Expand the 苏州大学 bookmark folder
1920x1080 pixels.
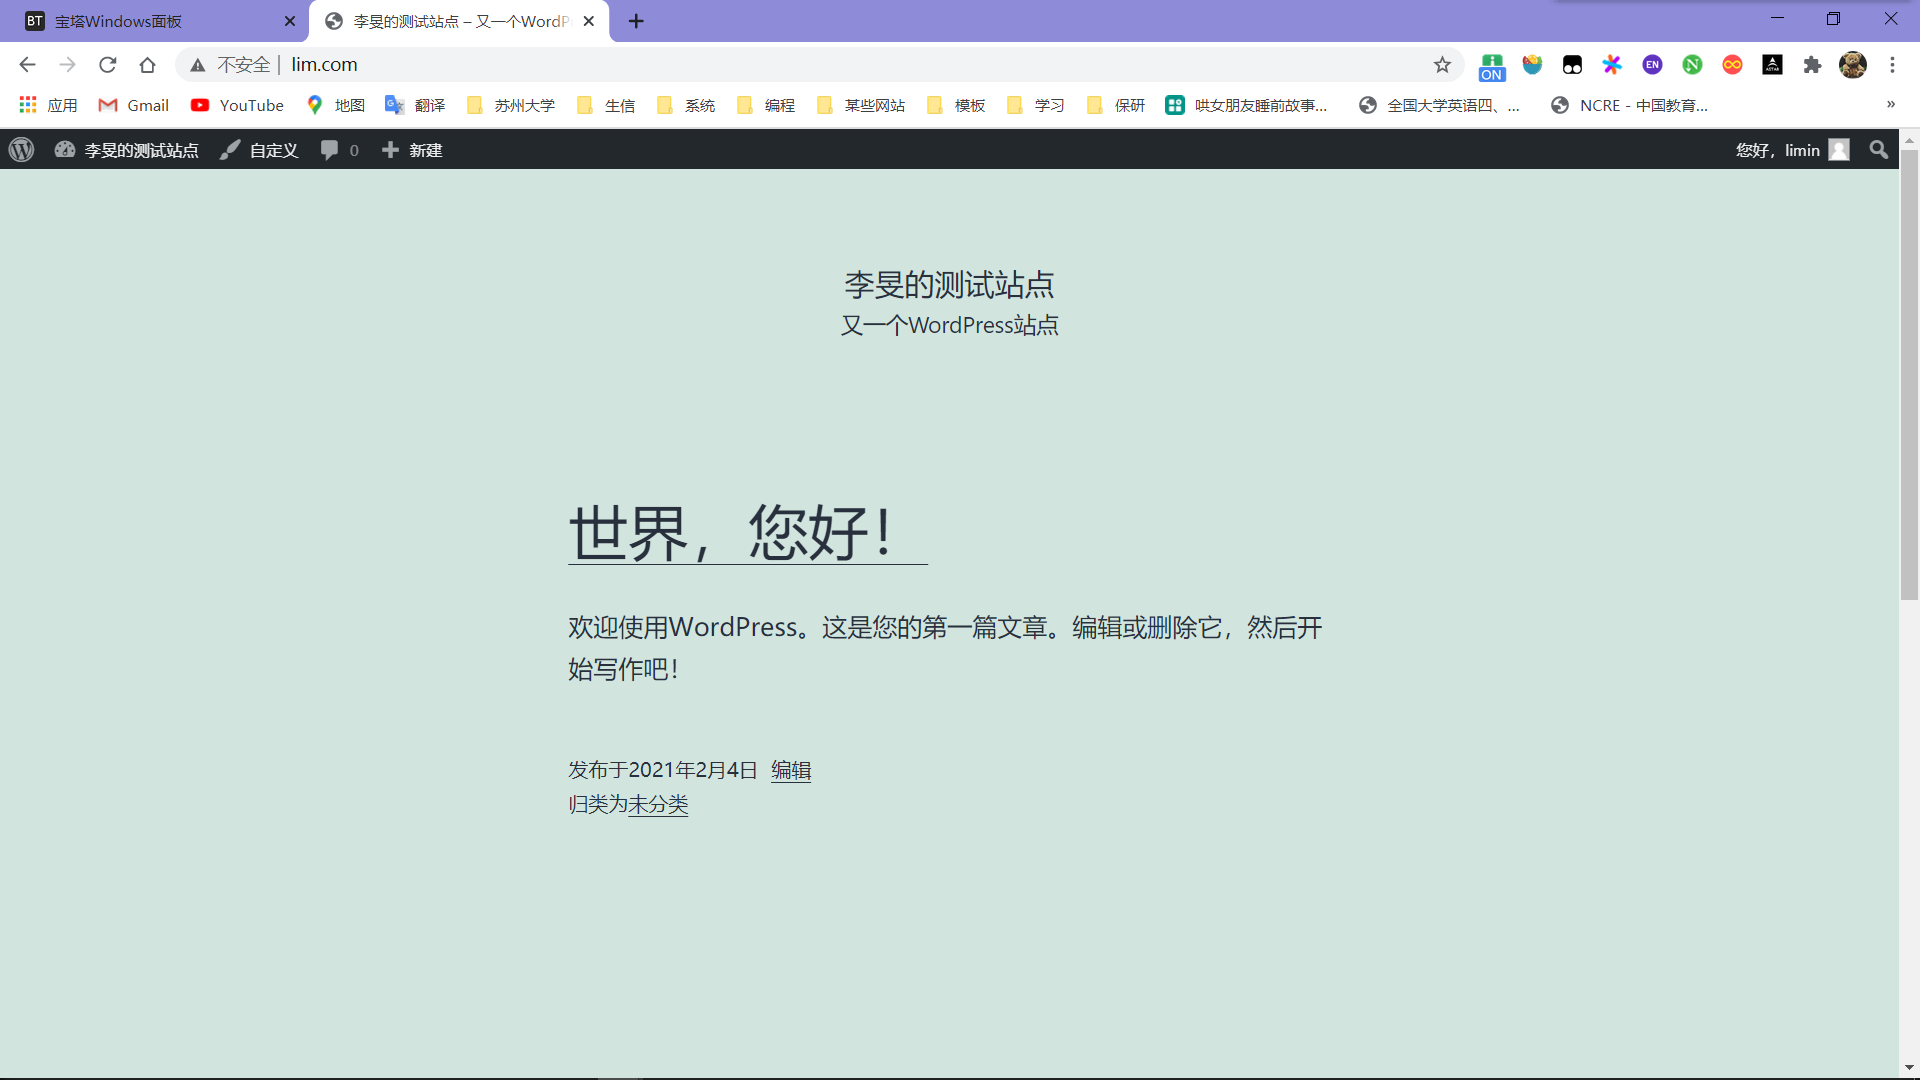coord(510,105)
